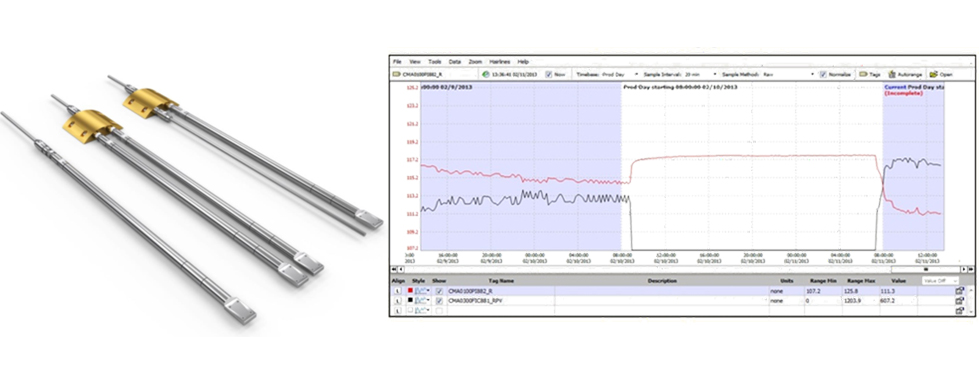This screenshot has width=979, height=373.
Task: Click line style icon of CMA0300FIC881_RPV row
Action: (x=423, y=301)
